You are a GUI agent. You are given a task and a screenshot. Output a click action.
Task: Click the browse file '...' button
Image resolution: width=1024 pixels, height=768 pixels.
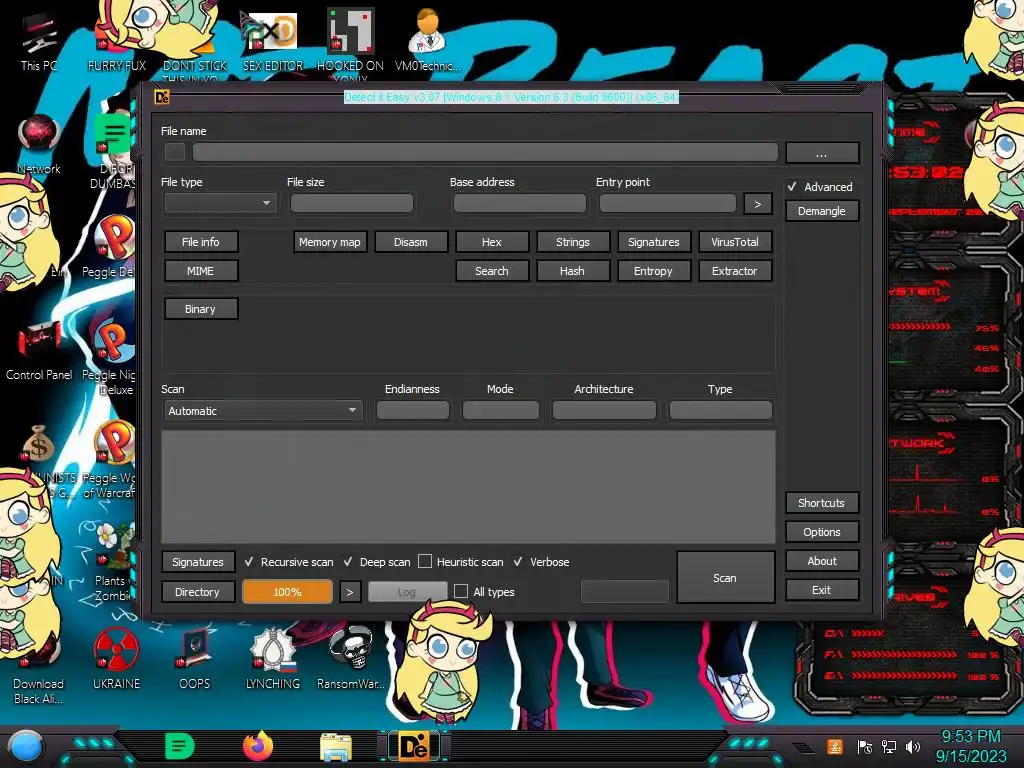point(822,153)
